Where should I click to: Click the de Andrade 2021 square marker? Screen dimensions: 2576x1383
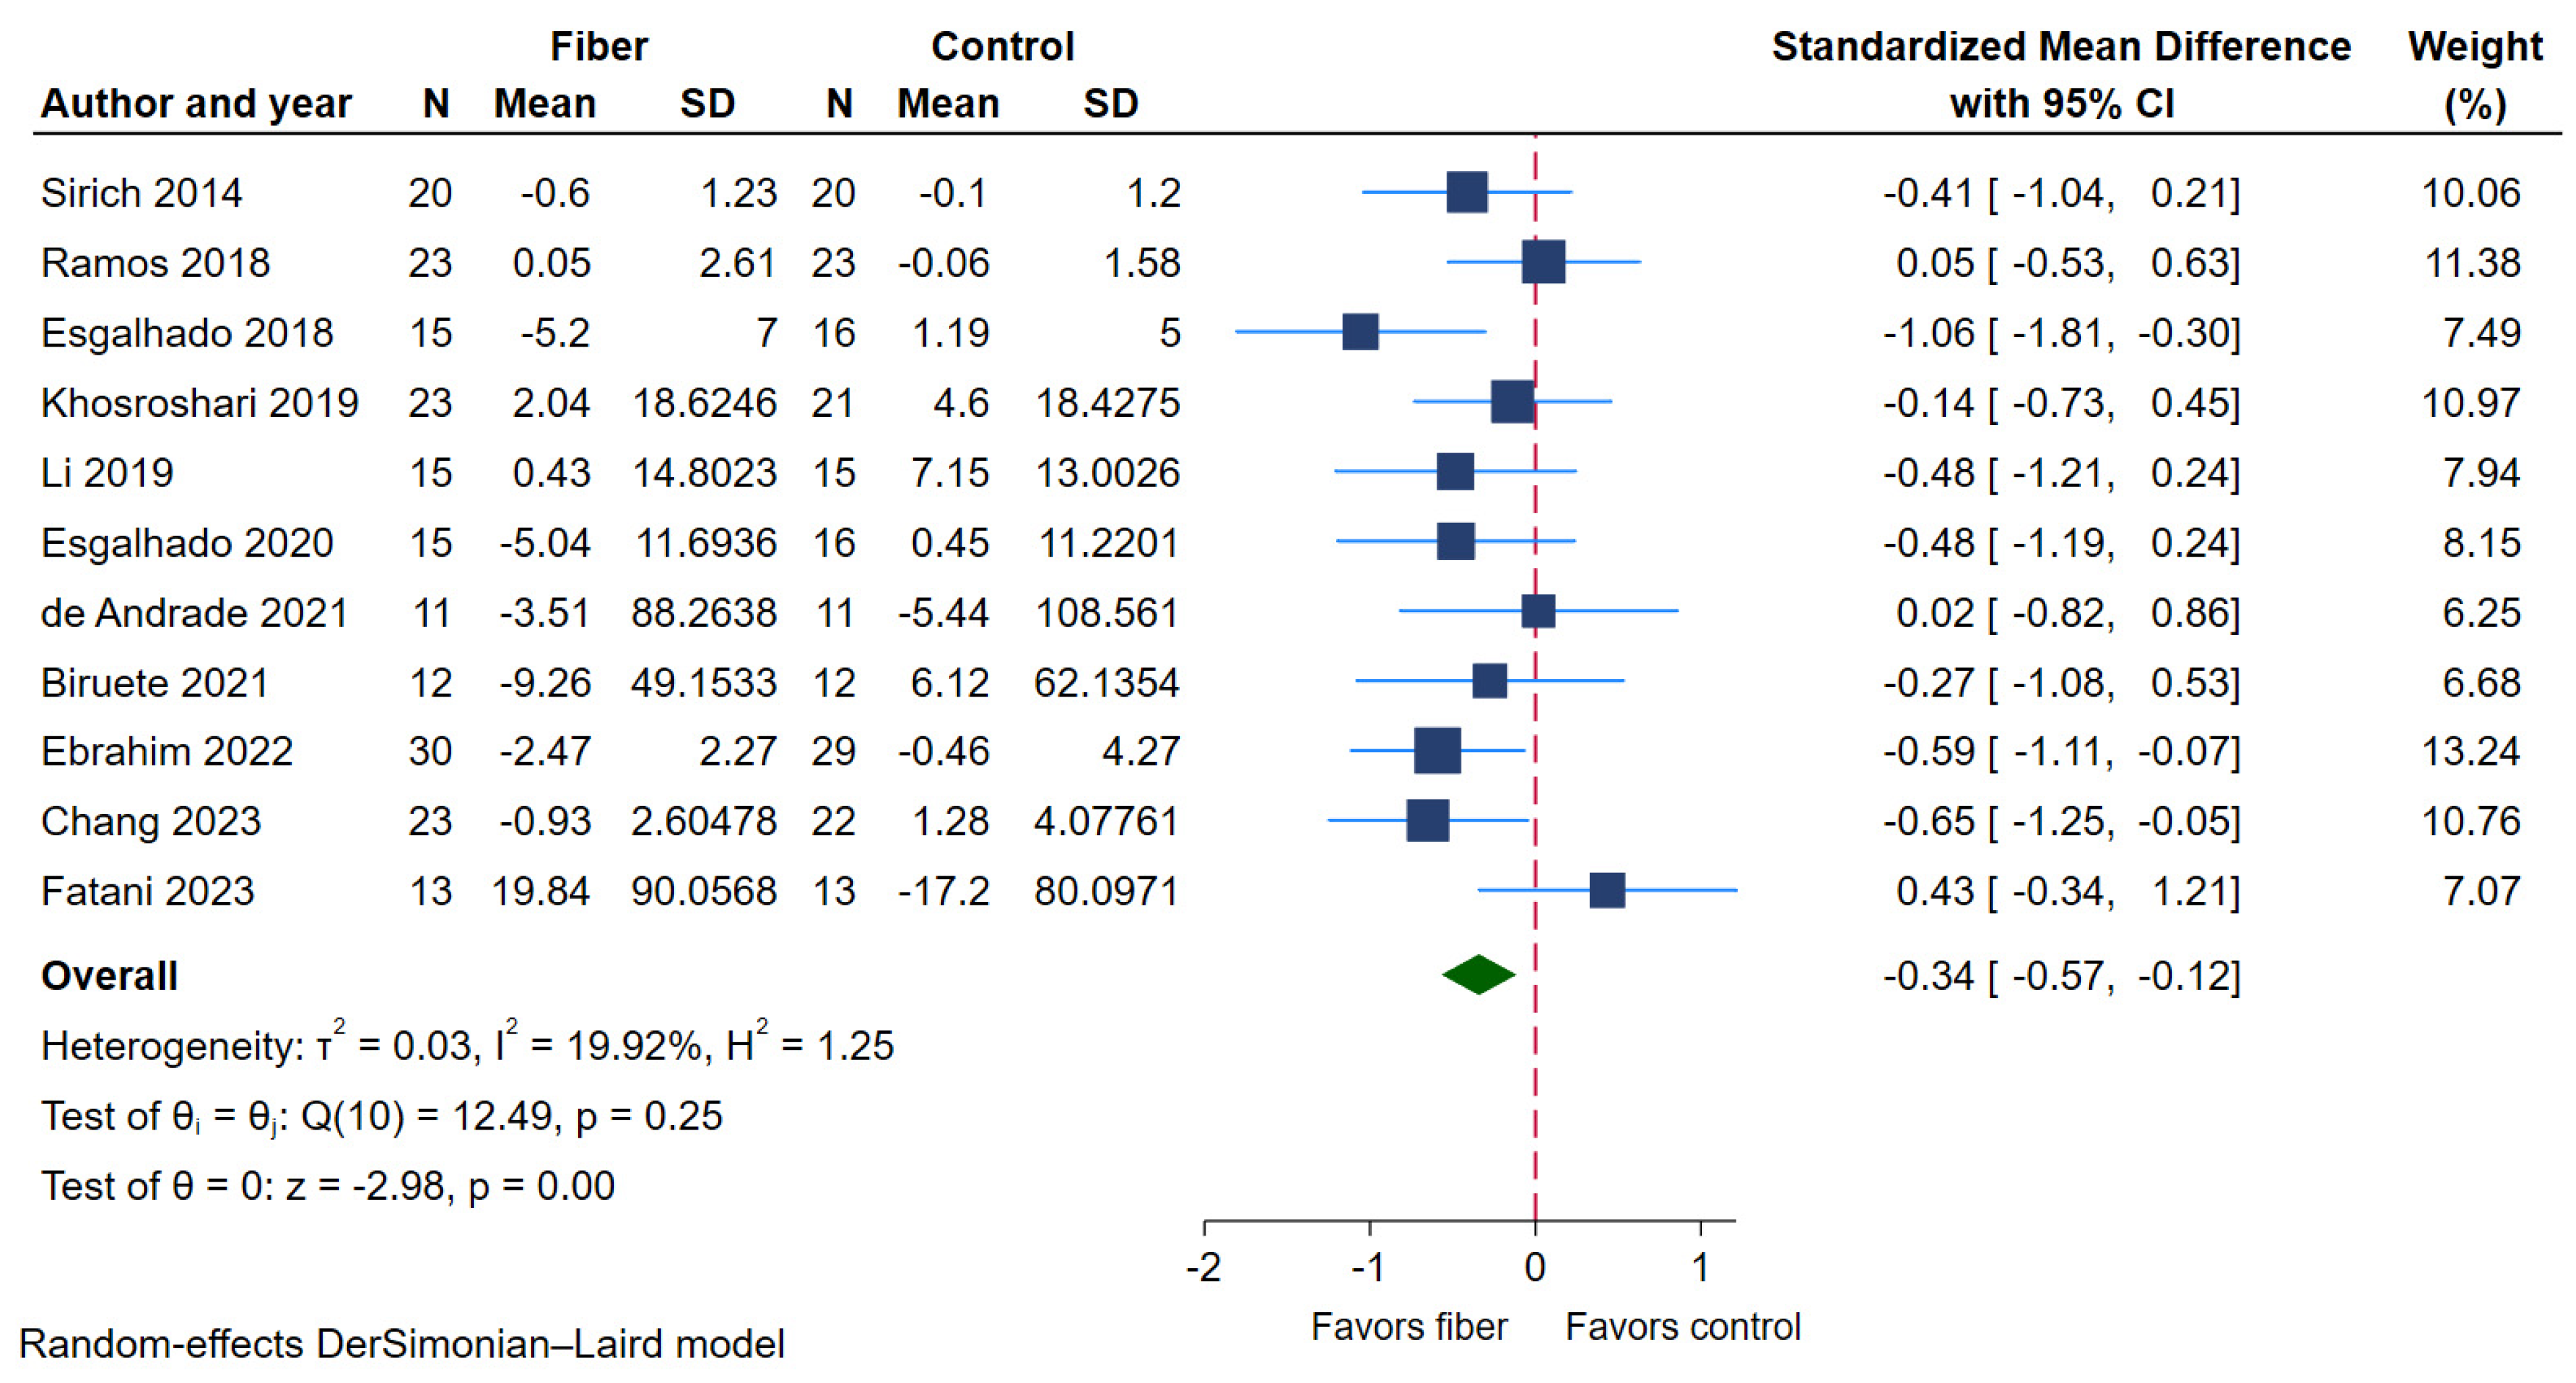point(1538,611)
